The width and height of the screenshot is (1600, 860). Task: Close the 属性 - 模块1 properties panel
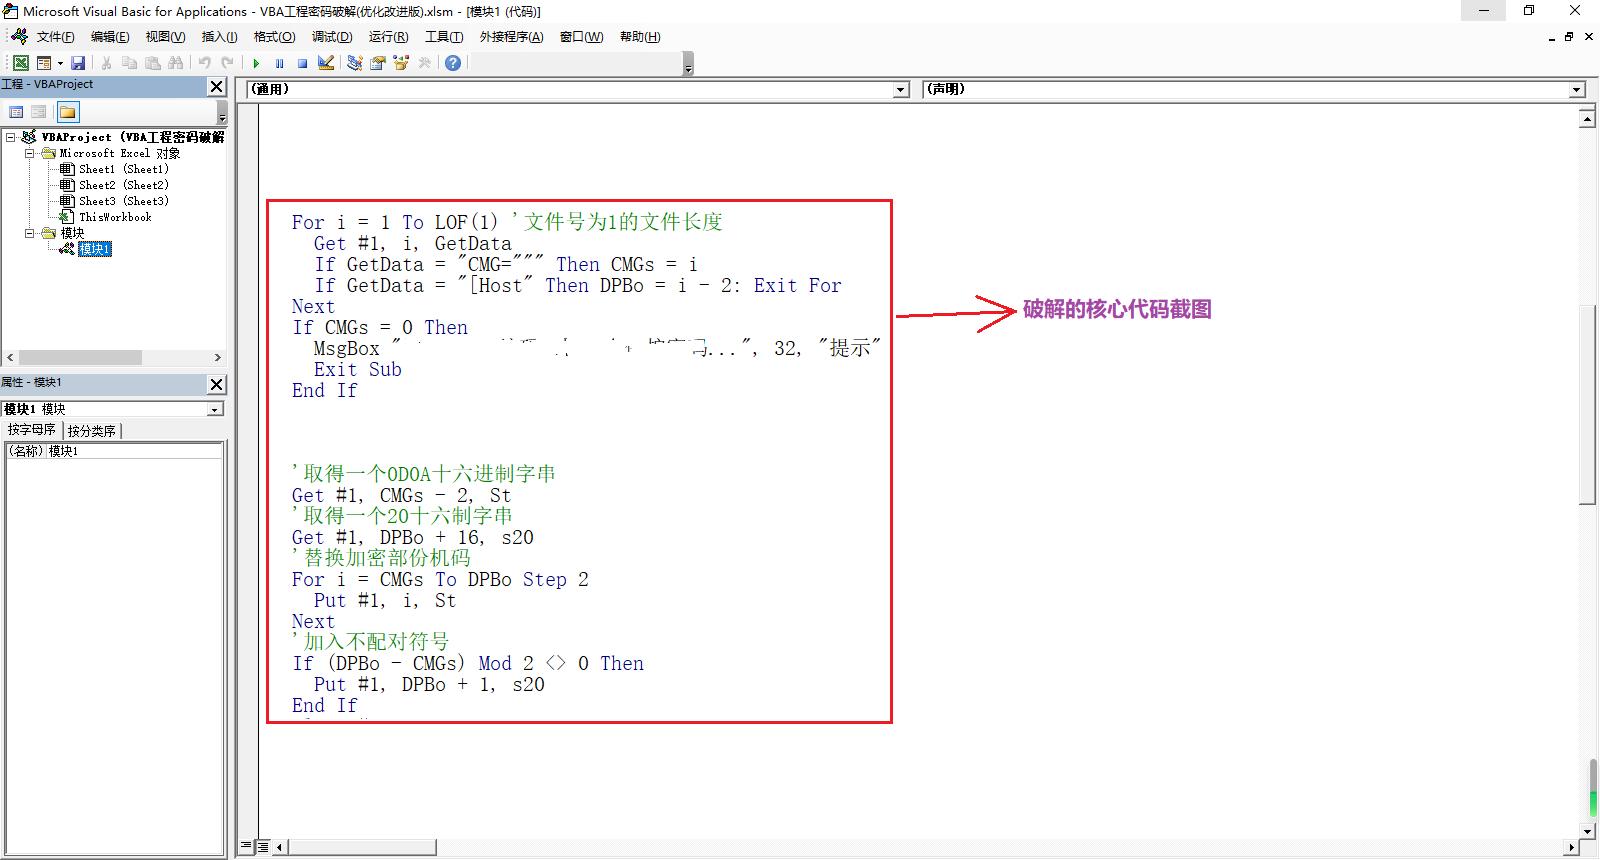pos(216,384)
